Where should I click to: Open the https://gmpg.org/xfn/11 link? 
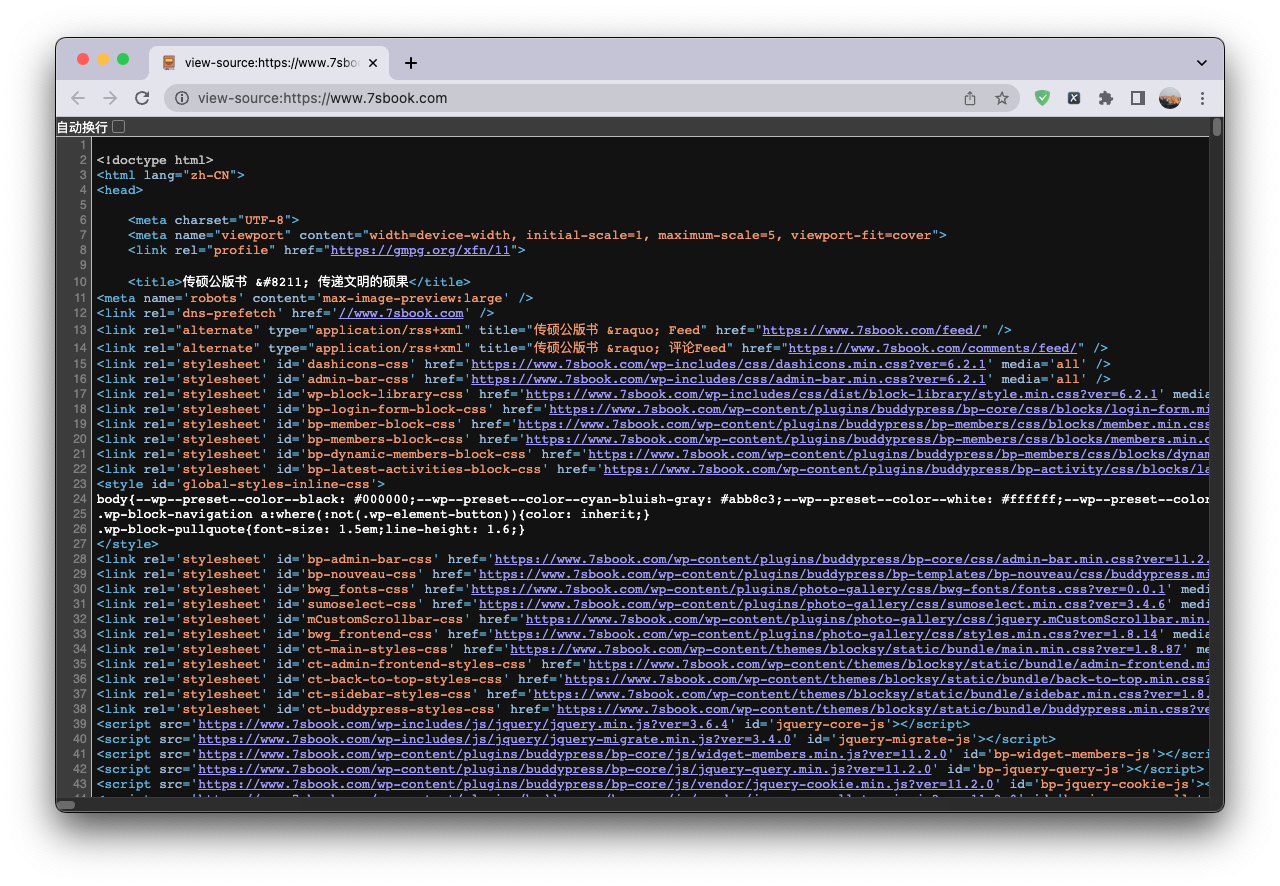click(420, 250)
